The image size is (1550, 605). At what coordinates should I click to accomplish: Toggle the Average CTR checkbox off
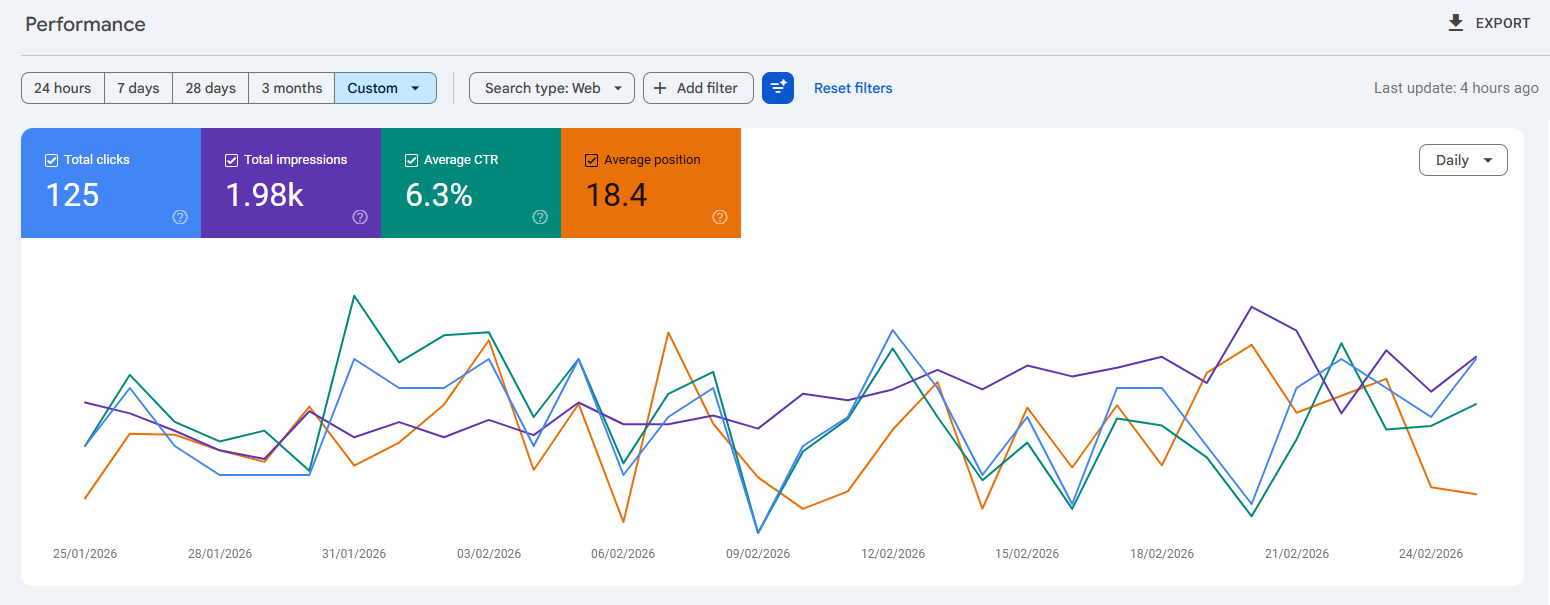[410, 160]
